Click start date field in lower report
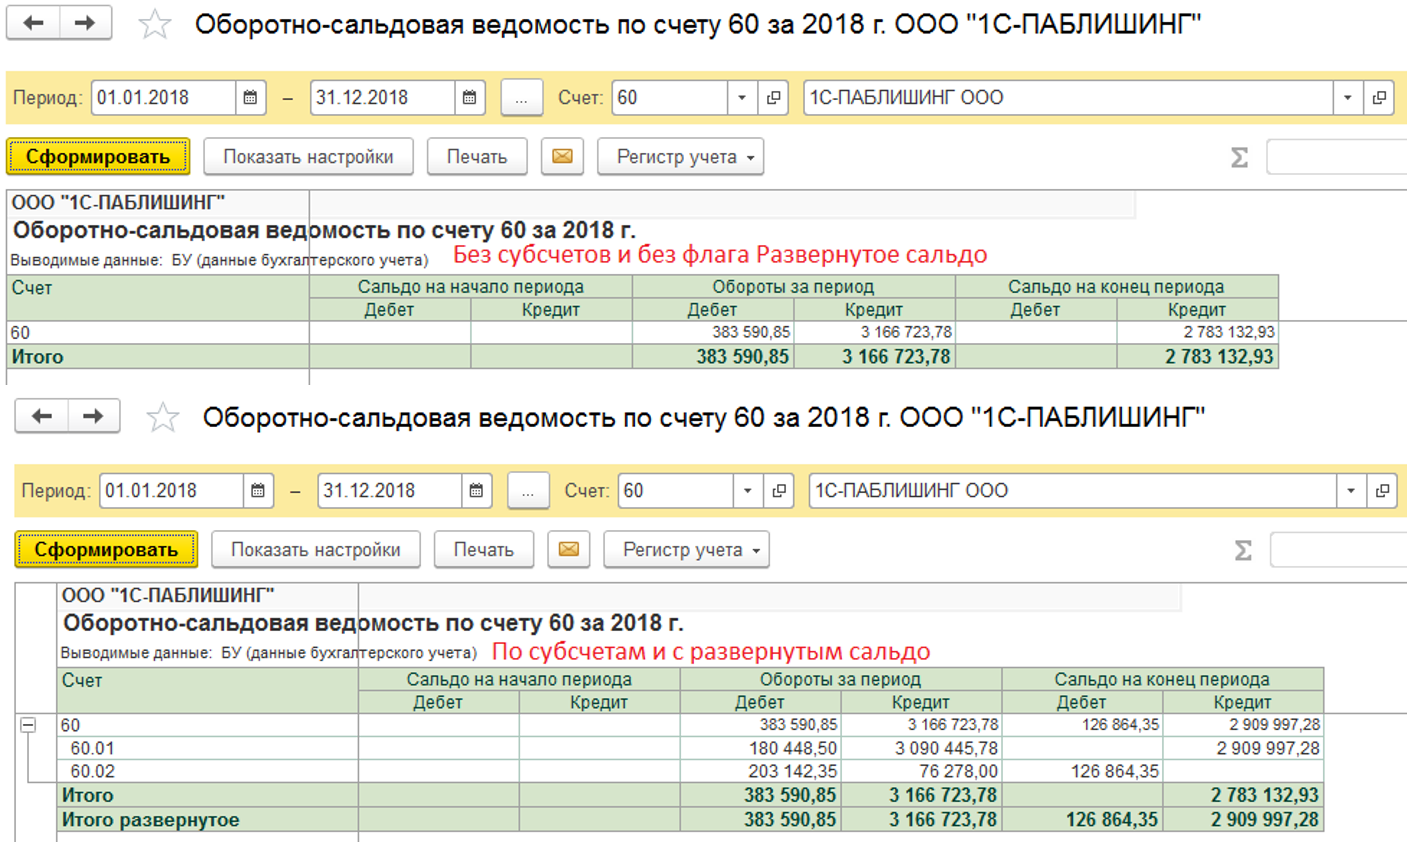This screenshot has height=842, width=1407. (x=171, y=491)
